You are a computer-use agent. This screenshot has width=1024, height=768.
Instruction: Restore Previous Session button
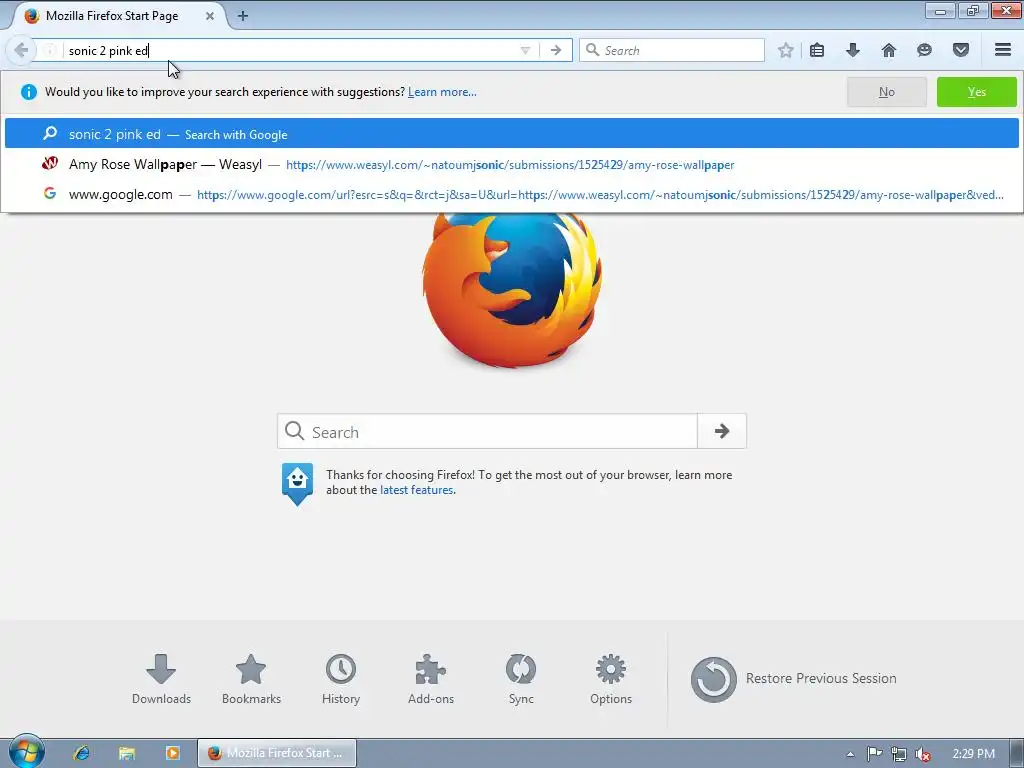[793, 679]
